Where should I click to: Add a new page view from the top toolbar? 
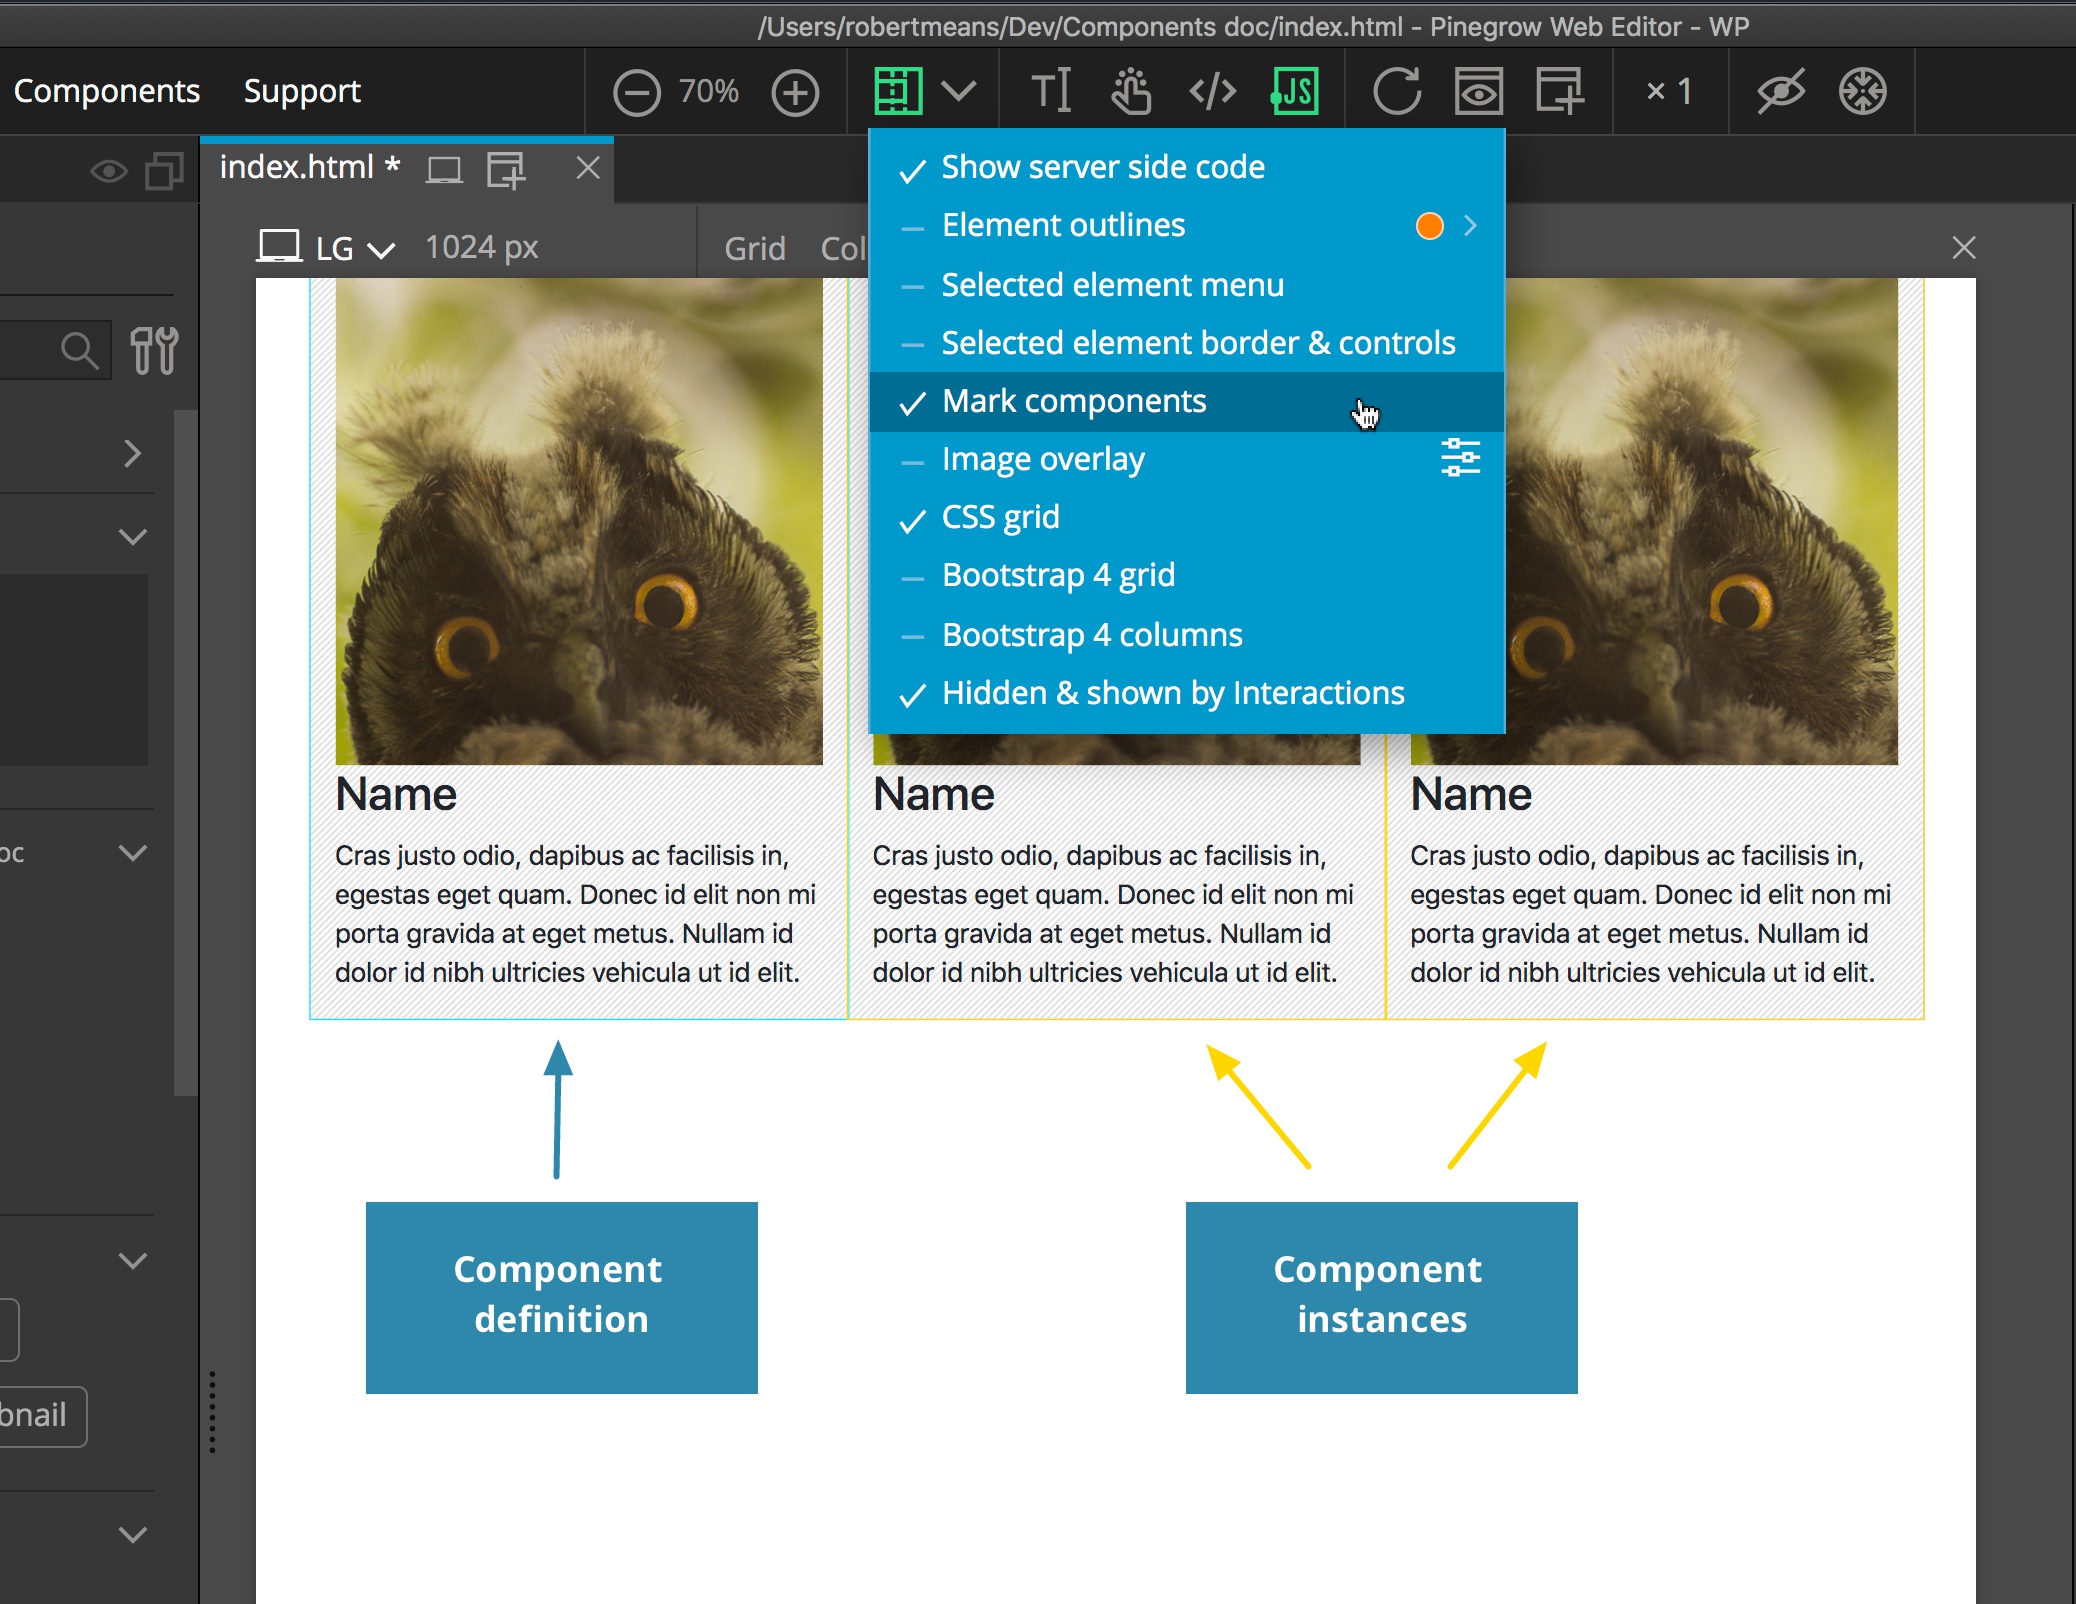(1560, 92)
